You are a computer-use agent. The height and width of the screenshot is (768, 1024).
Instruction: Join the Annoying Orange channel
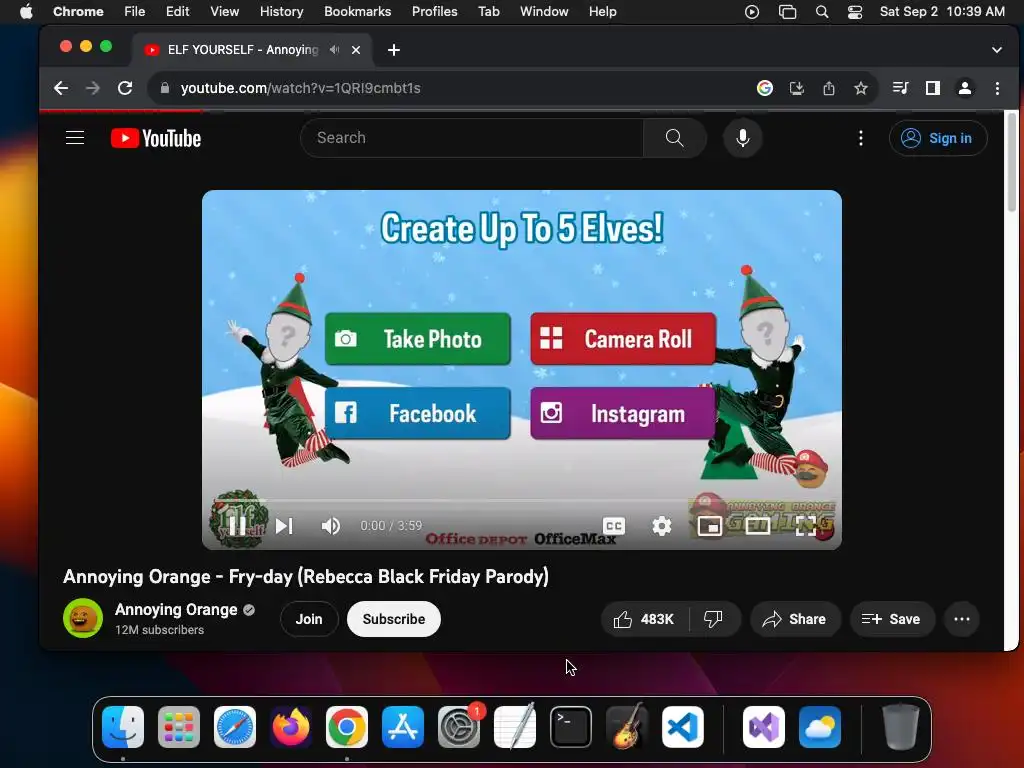(x=309, y=619)
